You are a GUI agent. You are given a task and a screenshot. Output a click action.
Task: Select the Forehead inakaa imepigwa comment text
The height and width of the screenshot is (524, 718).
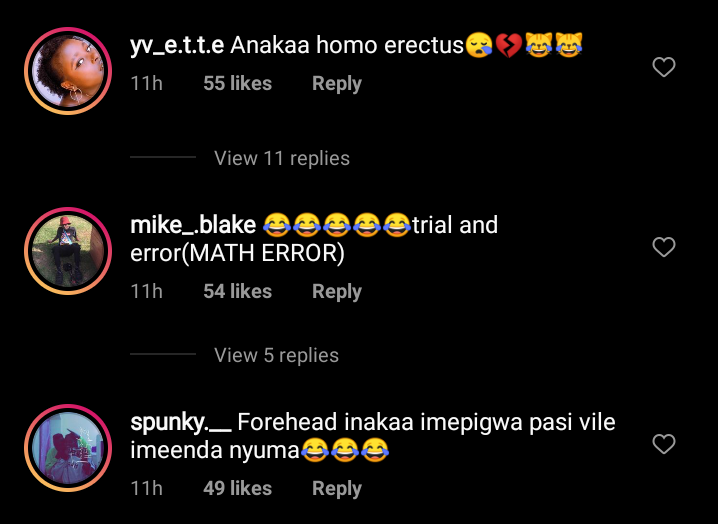pyautogui.click(x=373, y=436)
